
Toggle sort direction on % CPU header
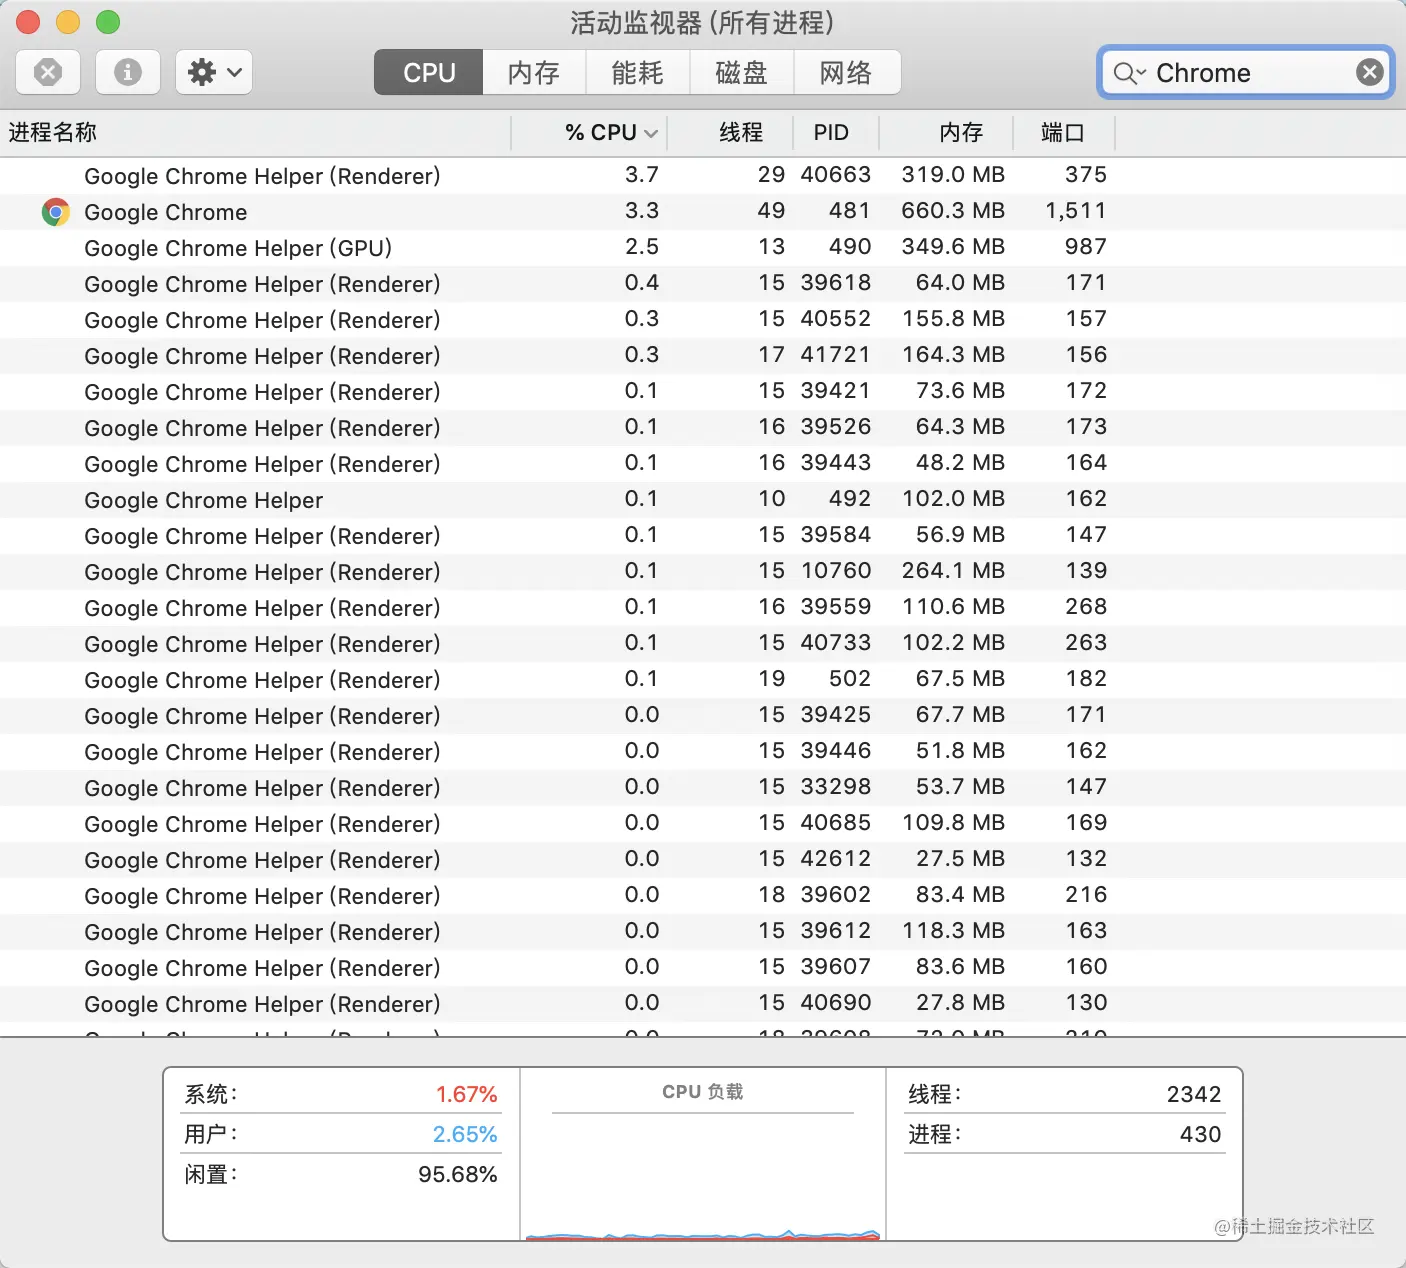590,132
